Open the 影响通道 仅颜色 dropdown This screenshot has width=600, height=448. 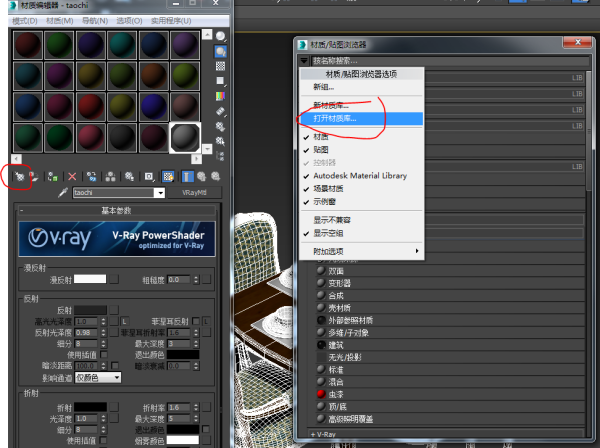point(98,378)
